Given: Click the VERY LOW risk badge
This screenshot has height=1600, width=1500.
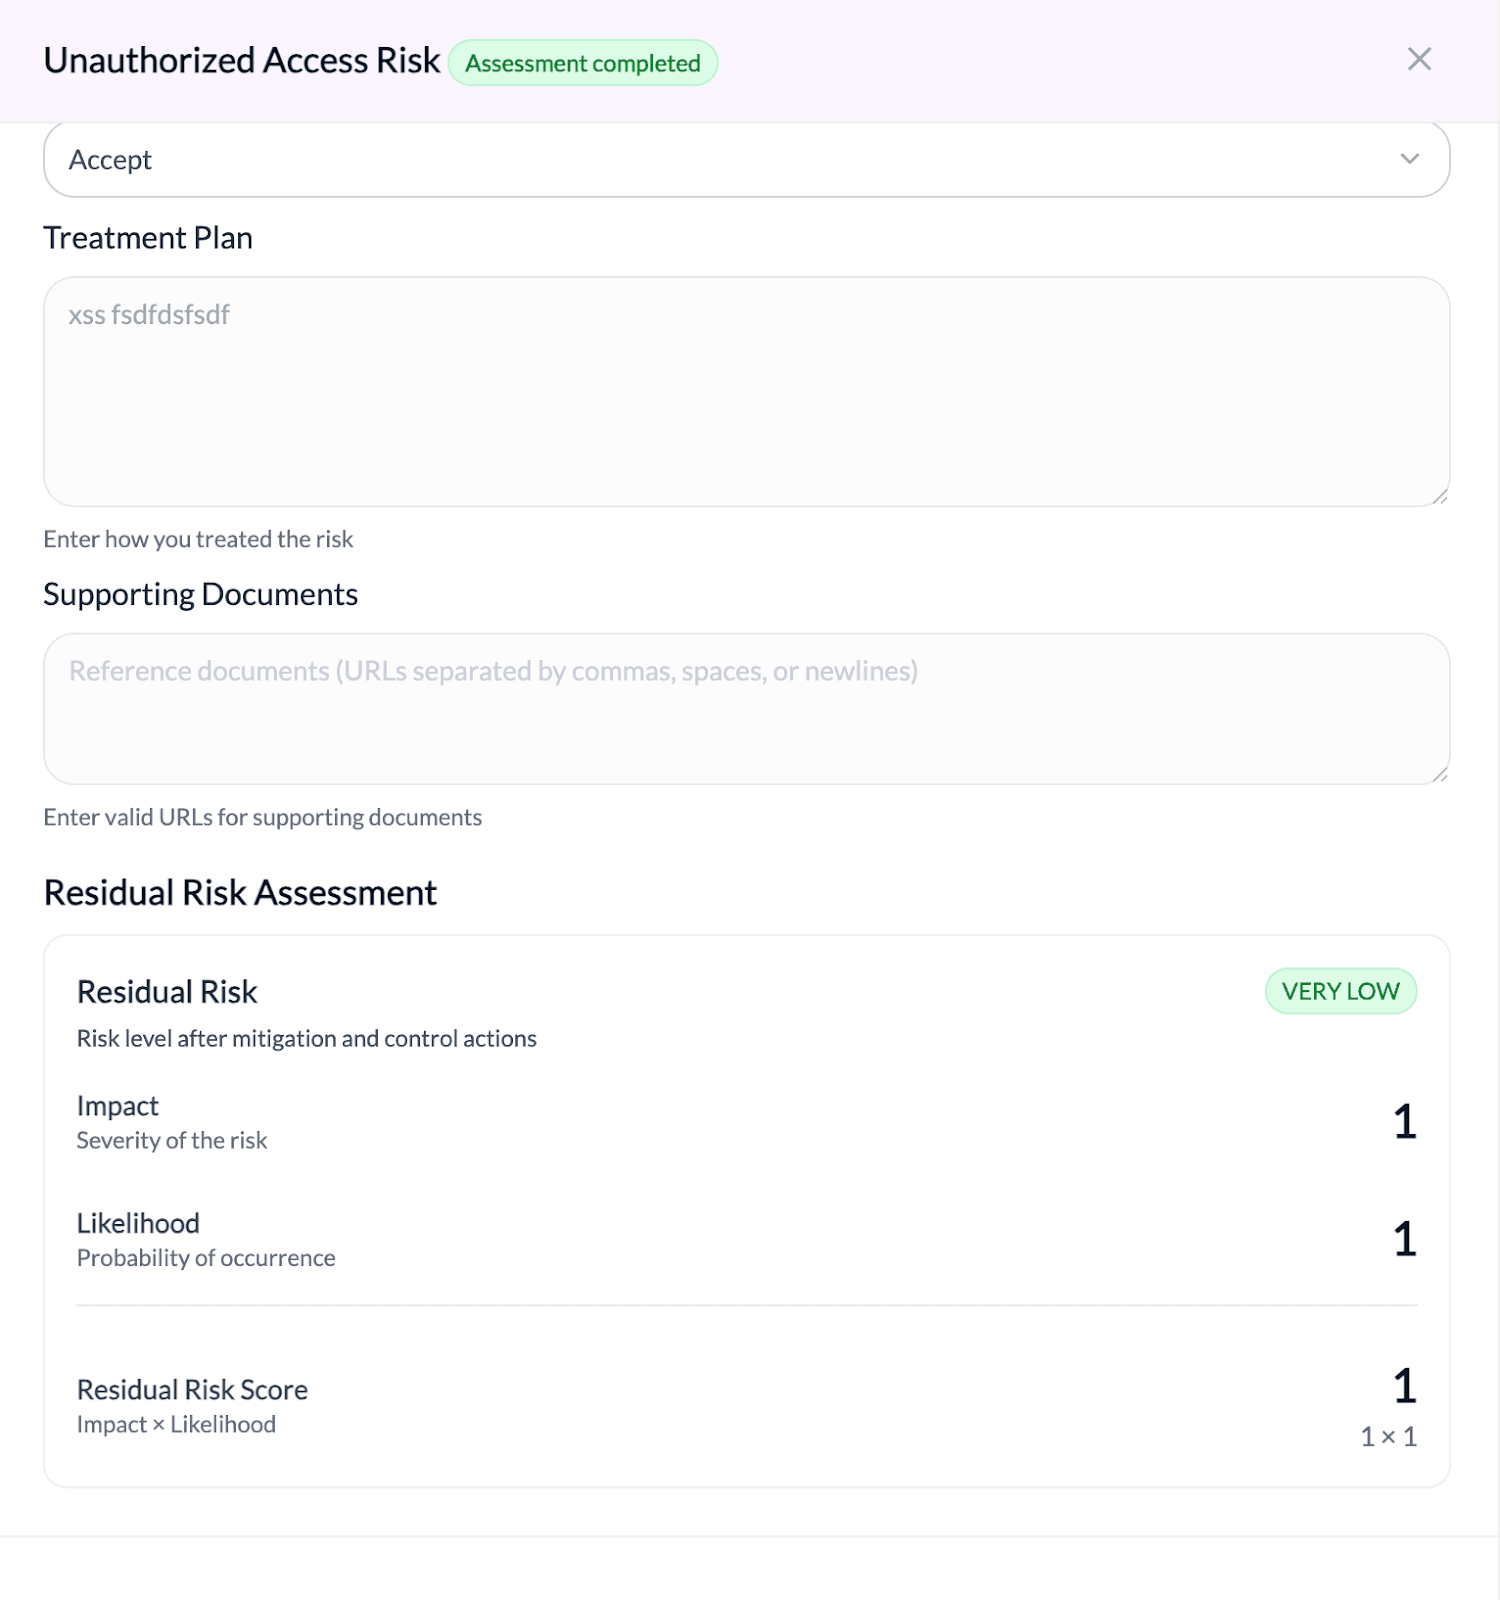Looking at the screenshot, I should [x=1340, y=991].
